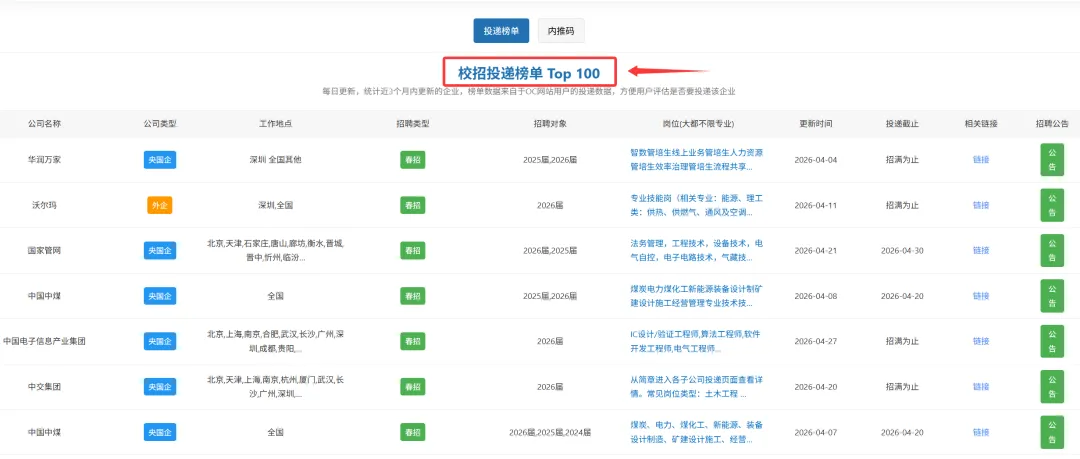
Task: Open 沃尔玛 专业技能岗 position link
Action: pos(696,205)
